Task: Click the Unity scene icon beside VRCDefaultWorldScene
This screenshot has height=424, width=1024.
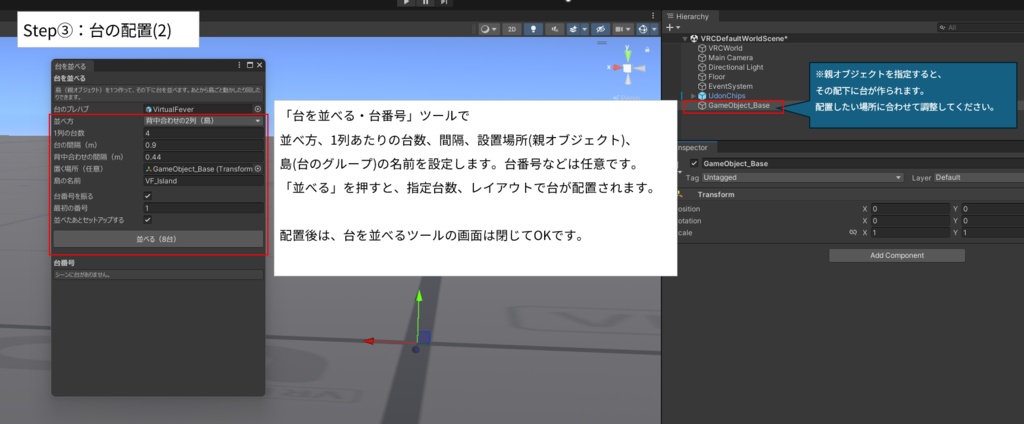Action: coord(694,39)
